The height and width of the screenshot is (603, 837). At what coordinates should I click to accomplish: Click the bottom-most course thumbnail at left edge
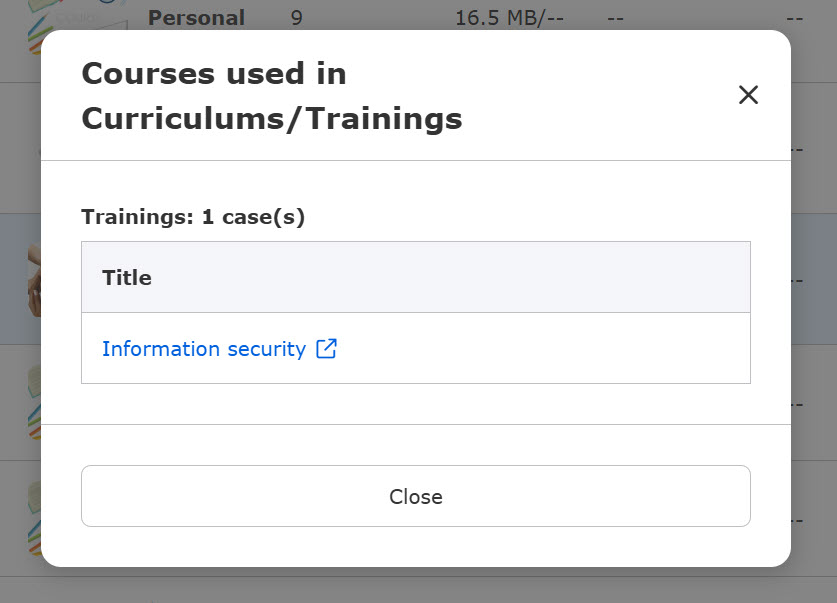(x=34, y=518)
